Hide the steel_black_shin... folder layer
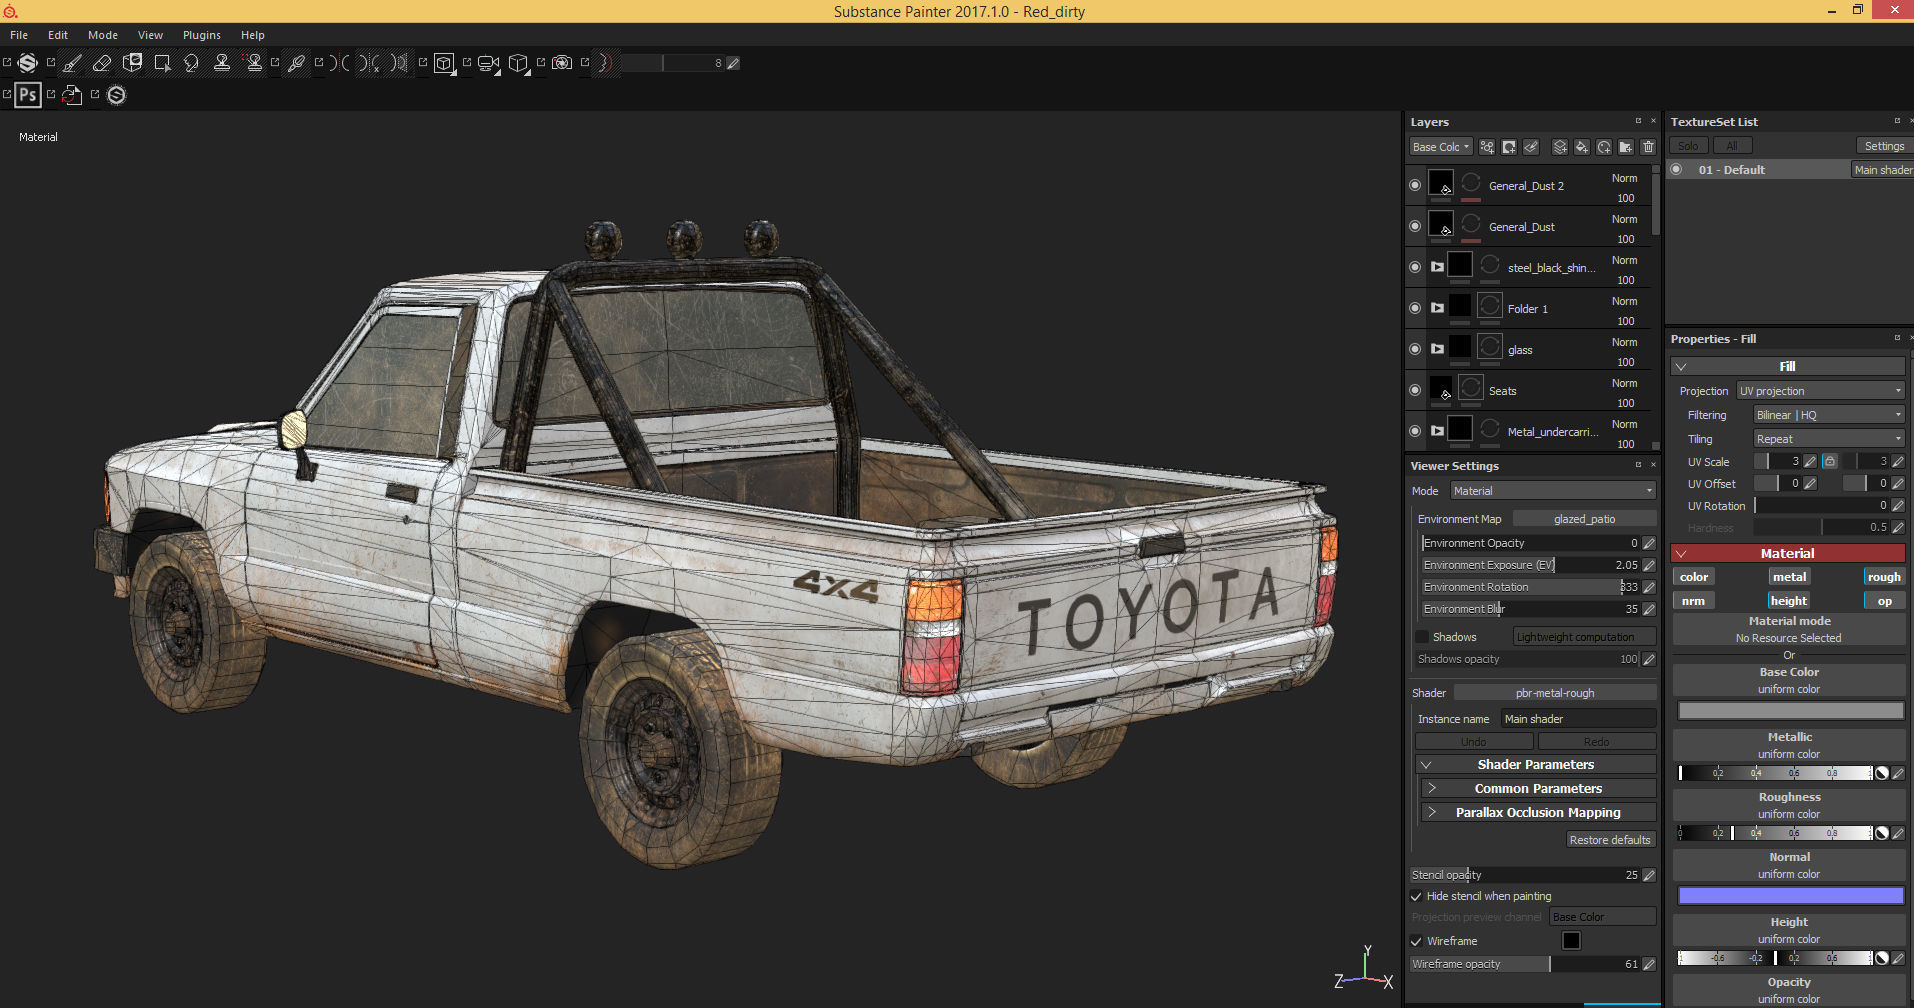Screen dimensions: 1914x1008 click(1415, 267)
